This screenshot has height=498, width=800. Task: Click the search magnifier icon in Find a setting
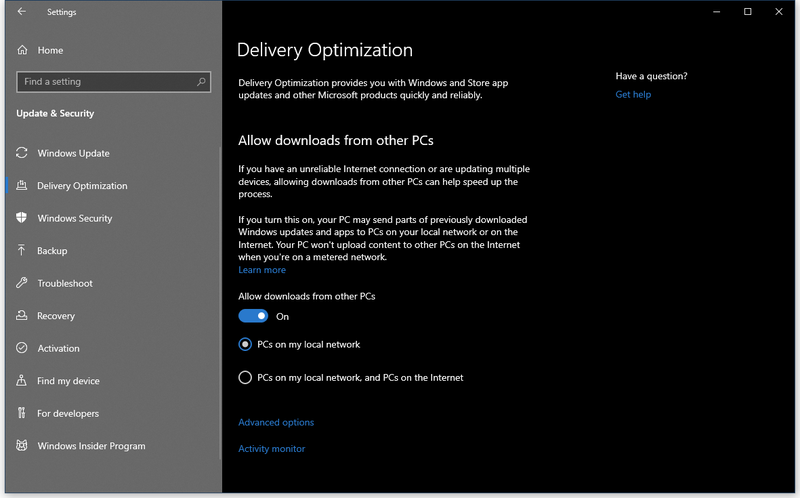point(201,82)
